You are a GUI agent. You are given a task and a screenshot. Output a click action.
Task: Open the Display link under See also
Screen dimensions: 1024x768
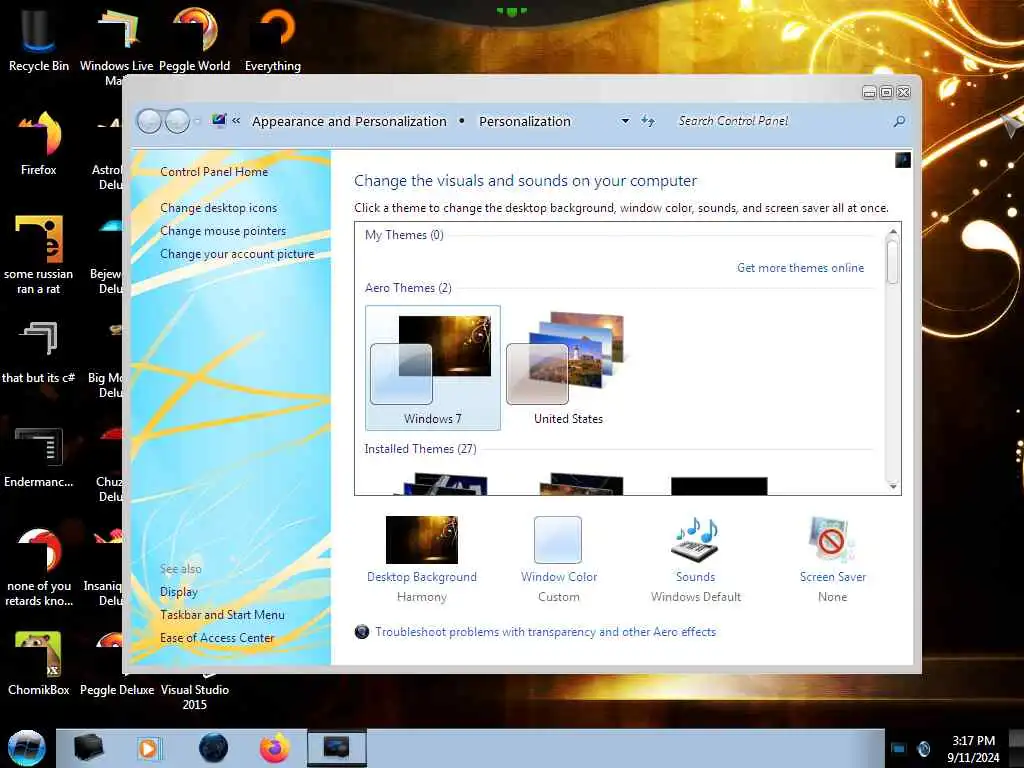click(179, 592)
